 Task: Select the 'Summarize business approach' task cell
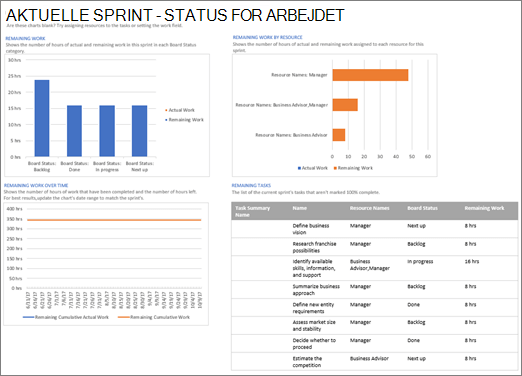click(x=316, y=290)
